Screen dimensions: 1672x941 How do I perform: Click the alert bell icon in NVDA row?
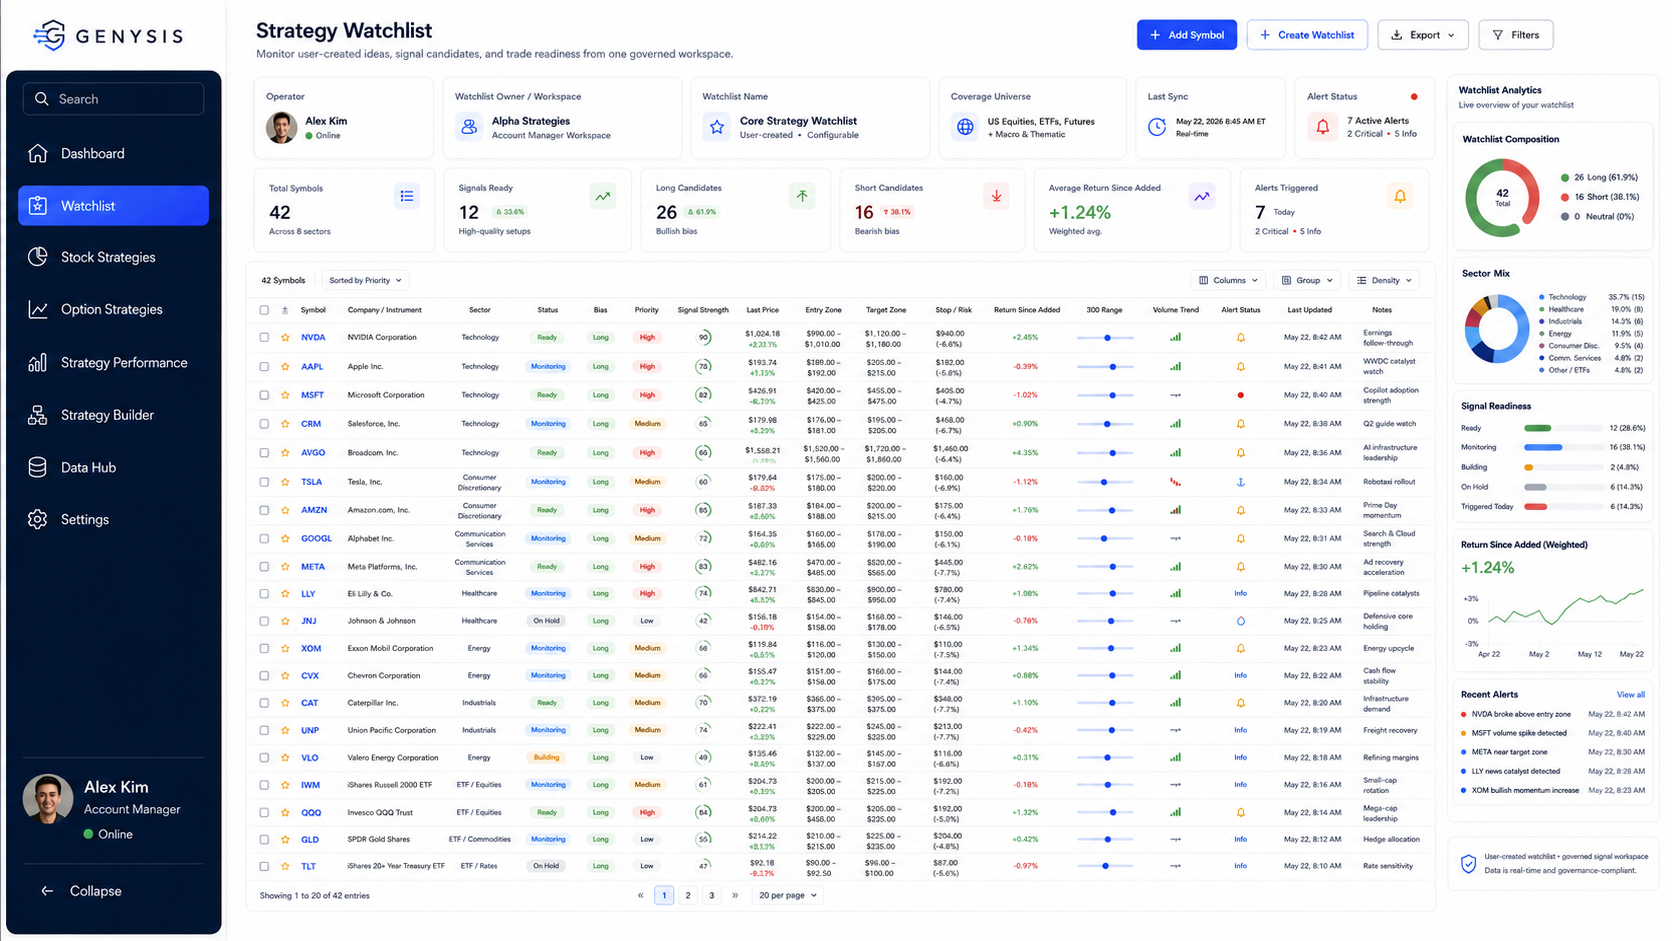tap(1241, 337)
